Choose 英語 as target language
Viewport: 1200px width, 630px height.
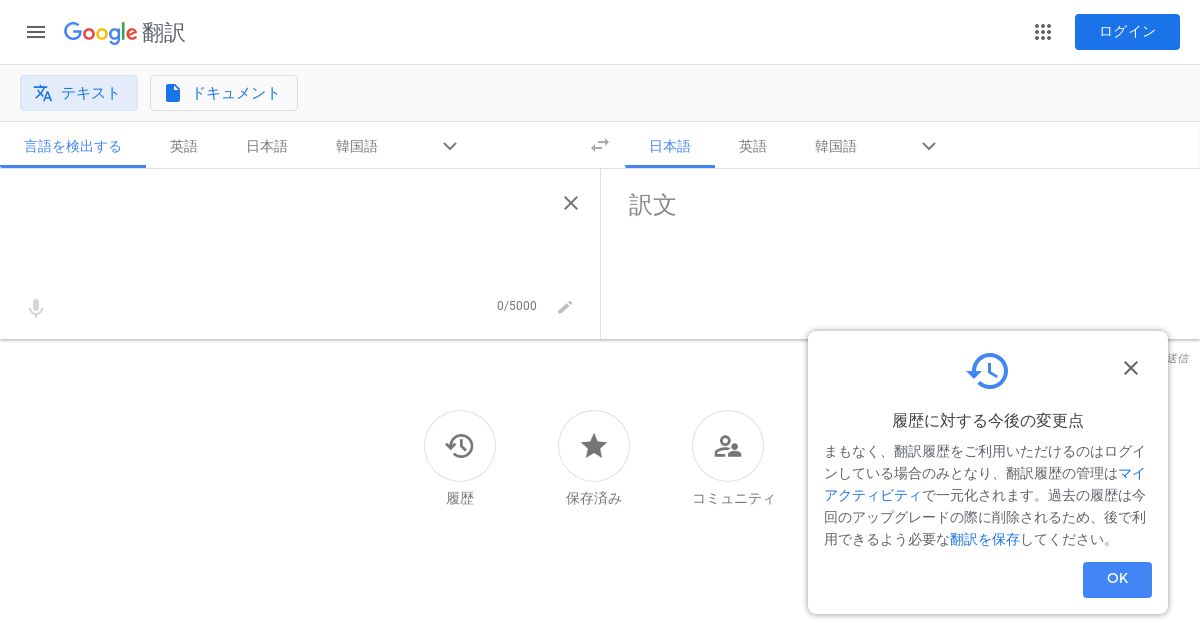(753, 146)
